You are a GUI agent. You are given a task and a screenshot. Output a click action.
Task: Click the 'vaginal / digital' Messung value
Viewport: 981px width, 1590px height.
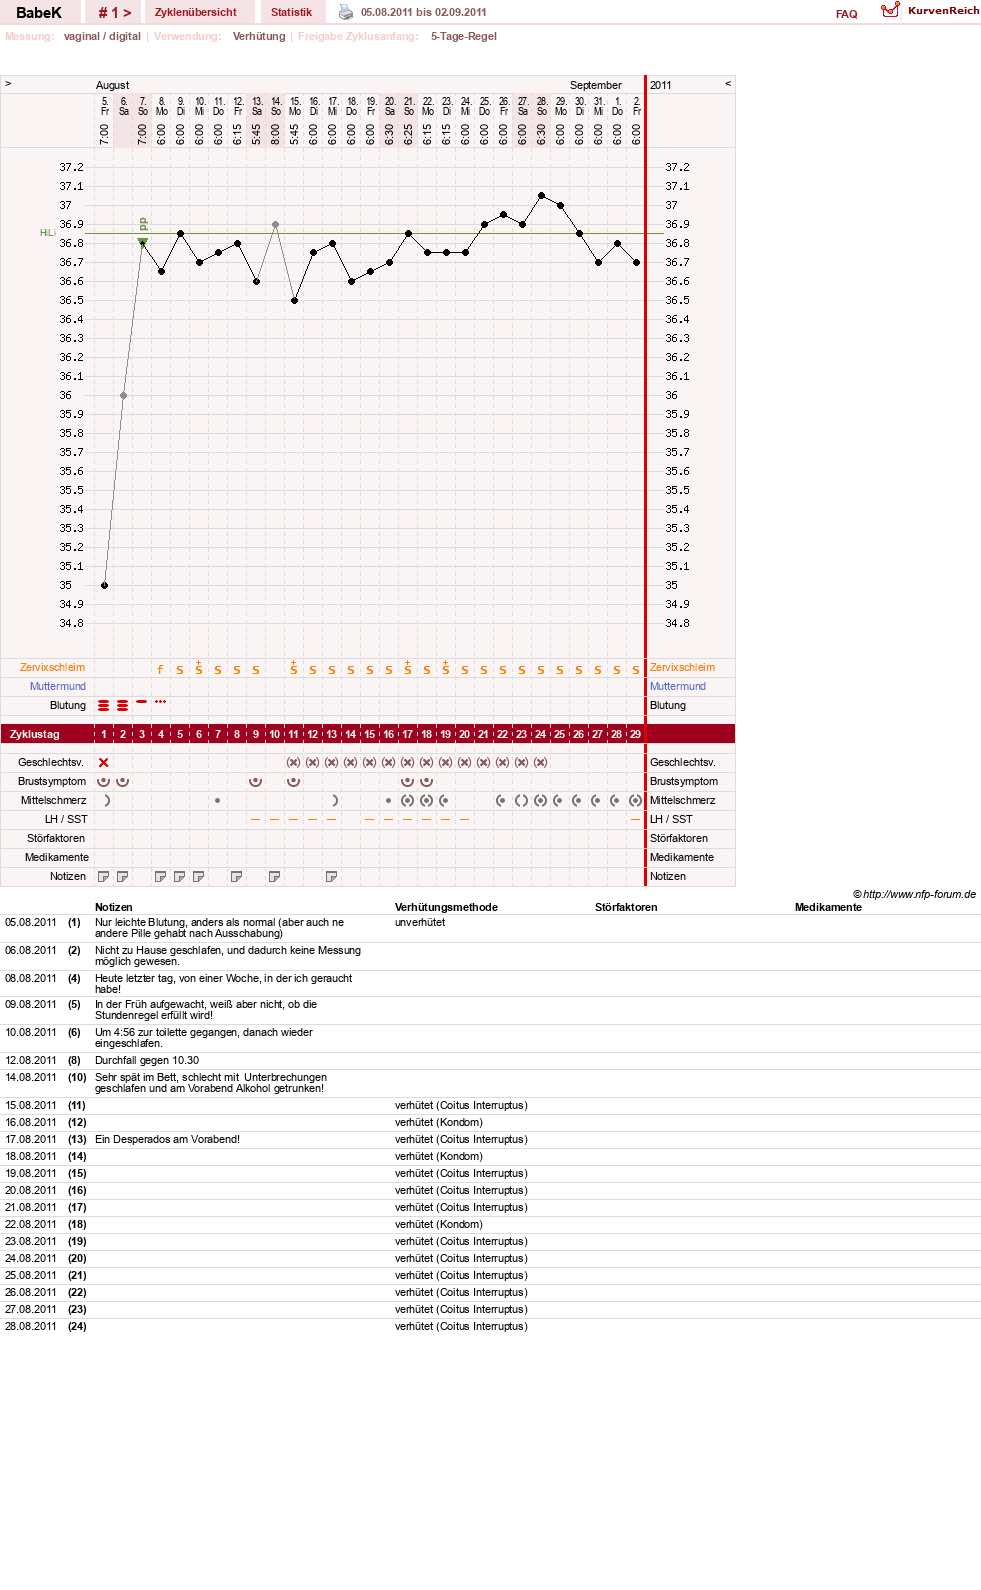(x=102, y=37)
